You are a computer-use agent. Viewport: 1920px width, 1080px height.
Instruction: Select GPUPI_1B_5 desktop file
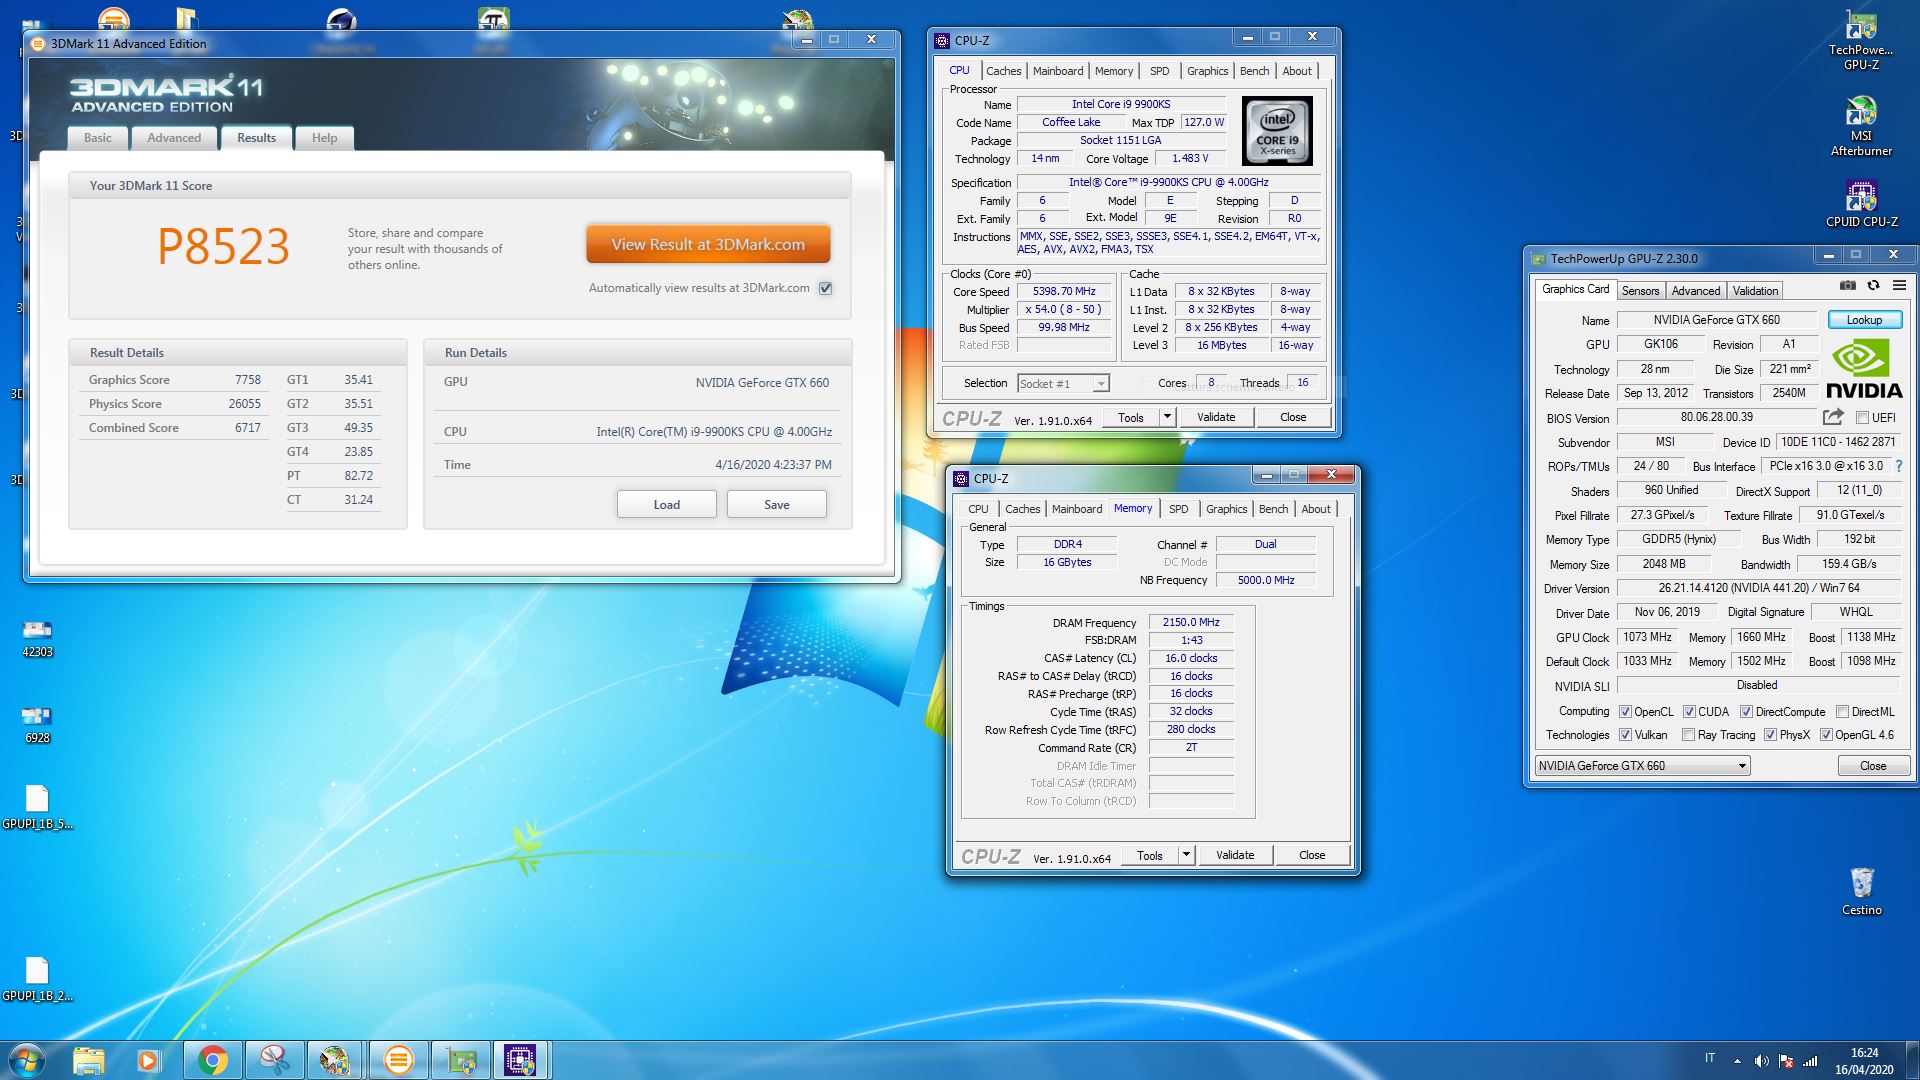[37, 808]
